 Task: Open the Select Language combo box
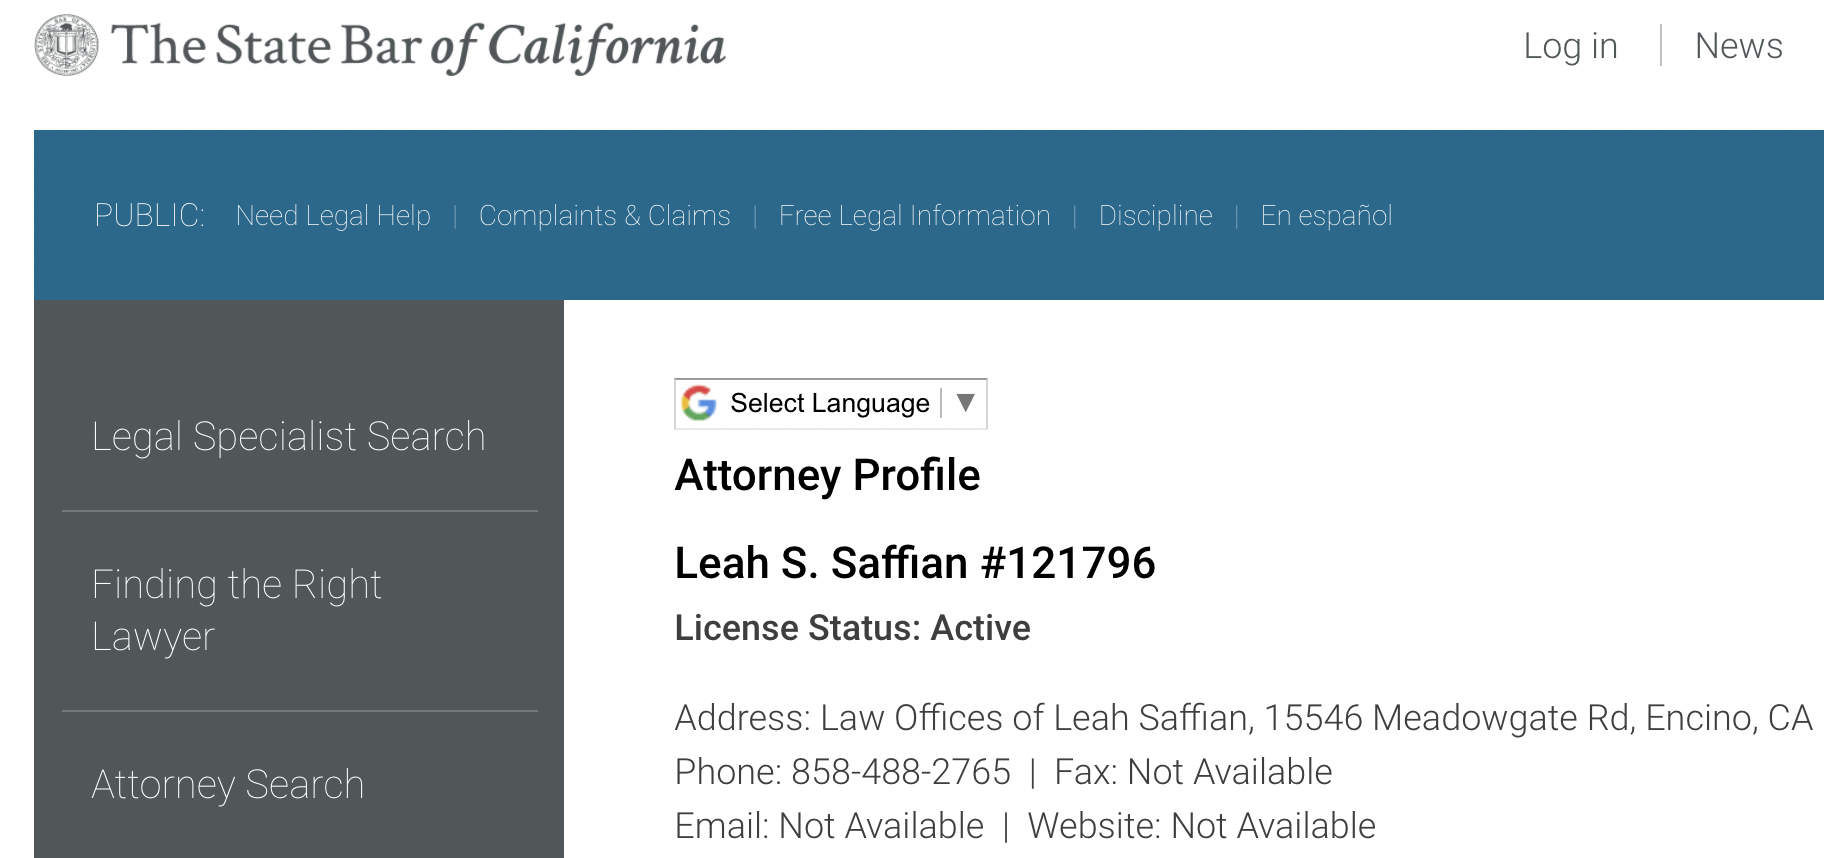(x=831, y=404)
